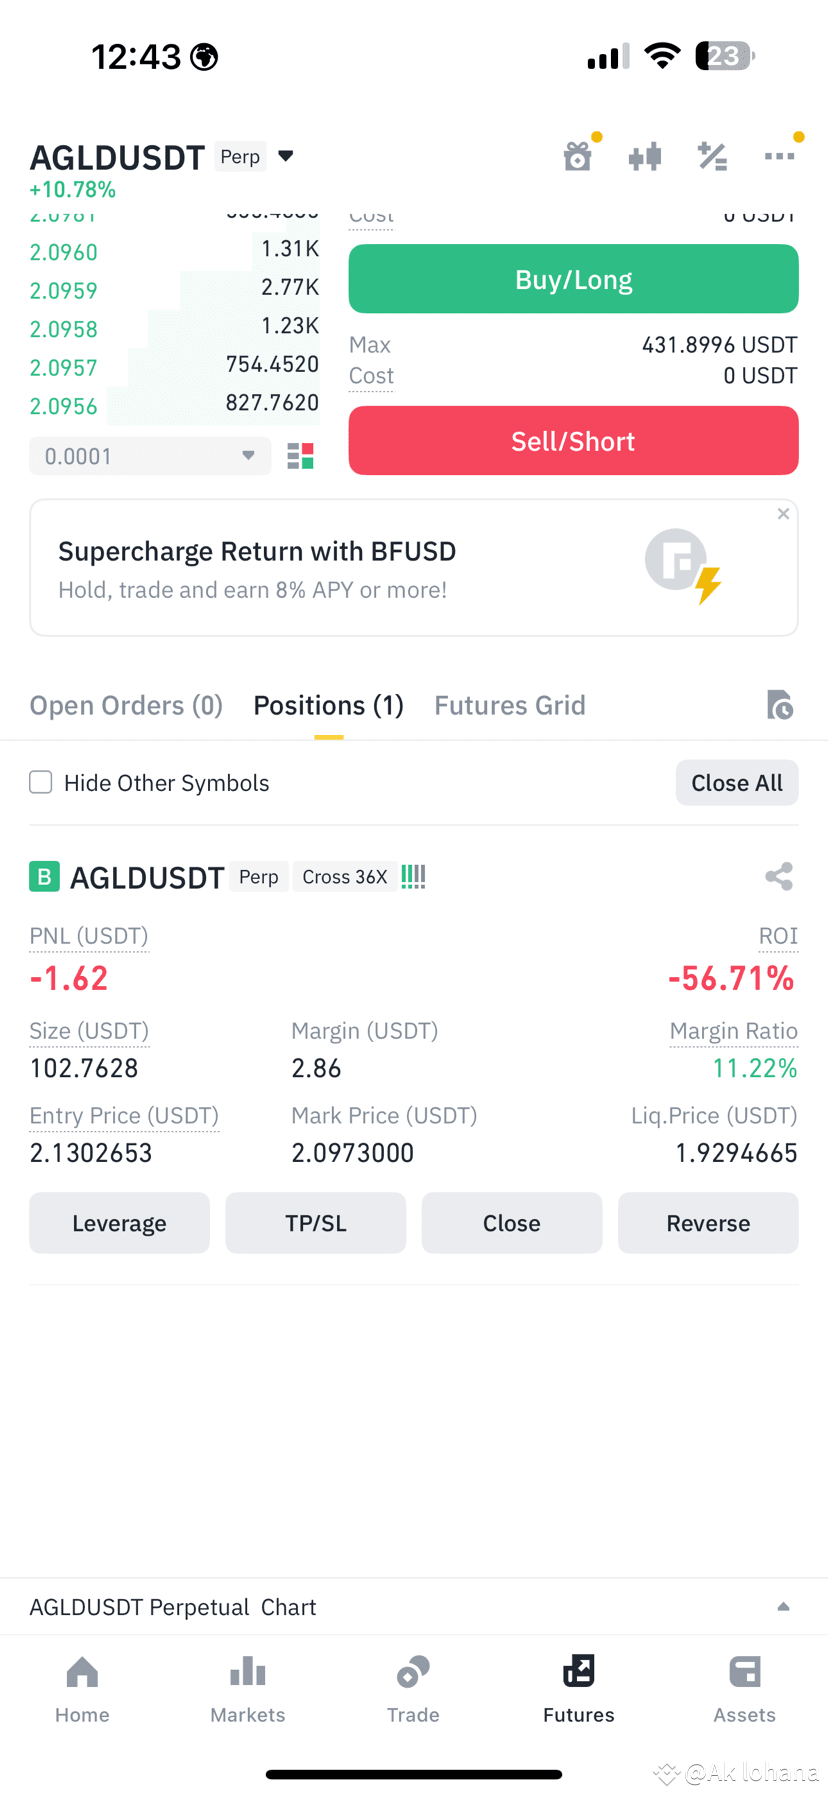The height and width of the screenshot is (1795, 828).
Task: Expand the AGLDUSDT Perpetual Chart panel
Action: click(x=784, y=1607)
